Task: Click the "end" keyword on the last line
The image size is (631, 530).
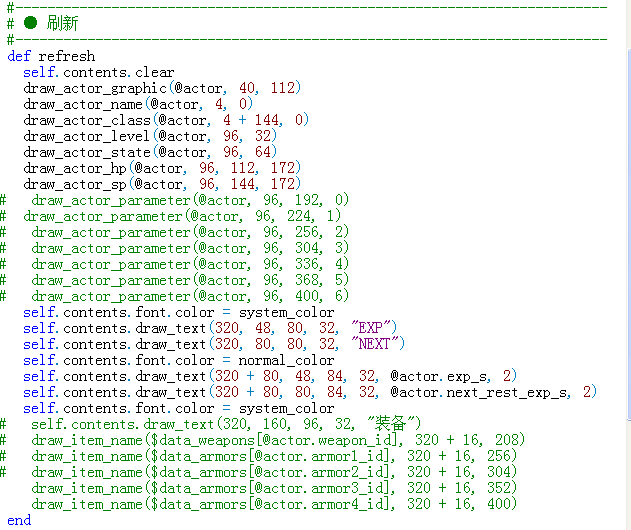Action: click(19, 520)
